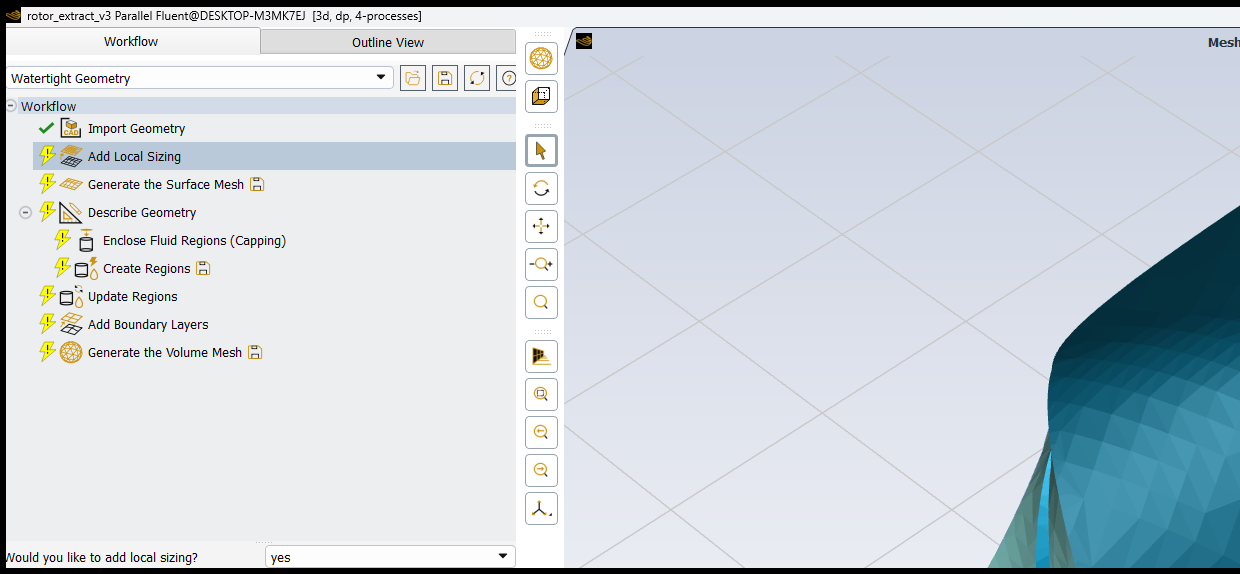The image size is (1240, 574).
Task: Select the Mesh graphics window tab
Action: tap(1223, 42)
